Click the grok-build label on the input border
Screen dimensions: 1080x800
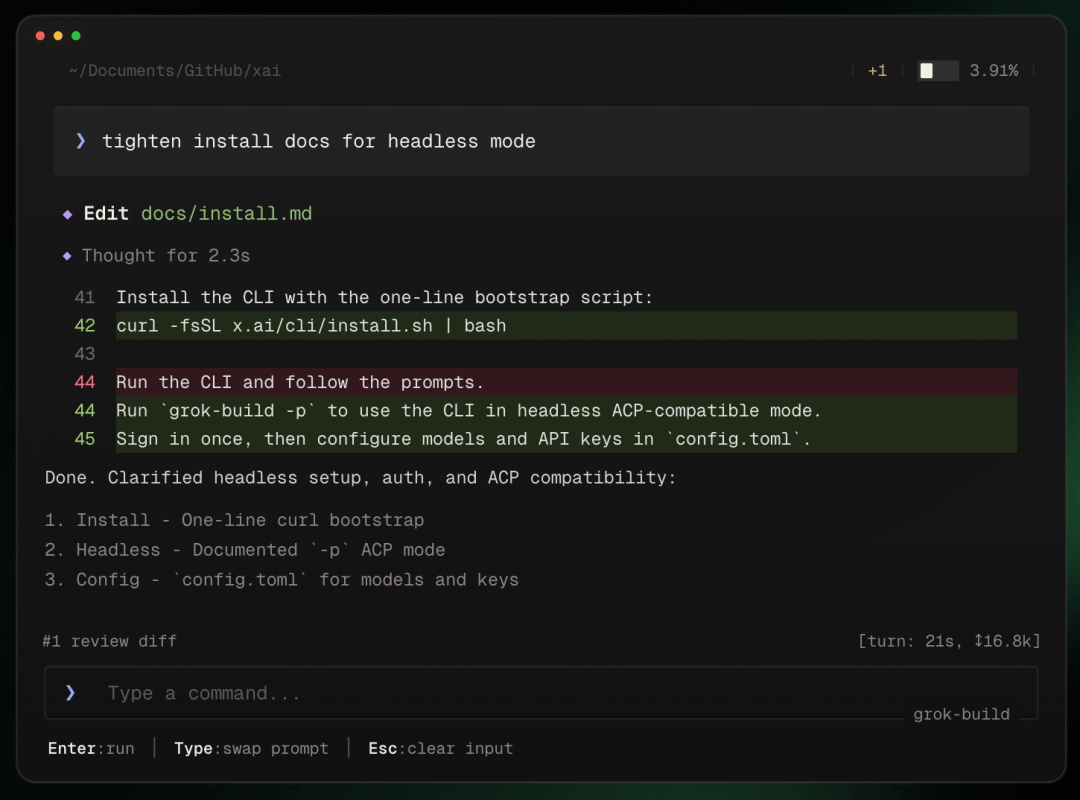click(962, 715)
